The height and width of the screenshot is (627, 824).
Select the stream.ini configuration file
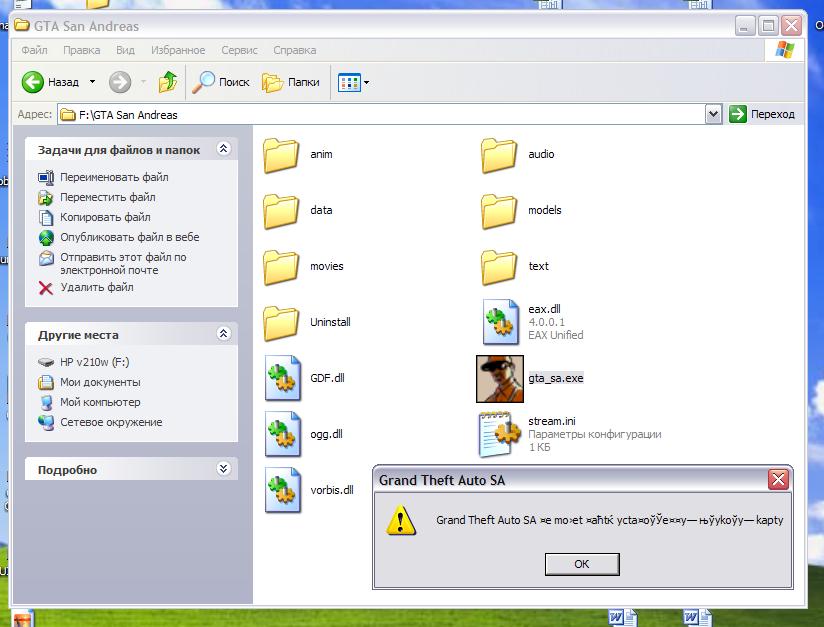500,434
